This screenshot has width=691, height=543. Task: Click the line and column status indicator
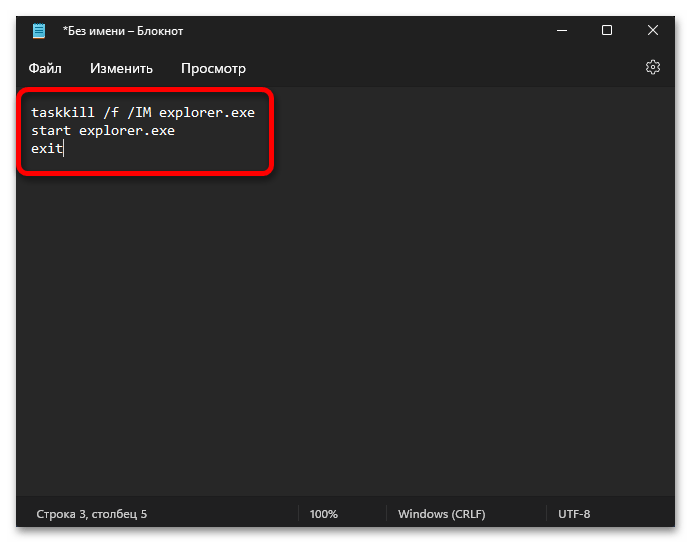tap(92, 514)
